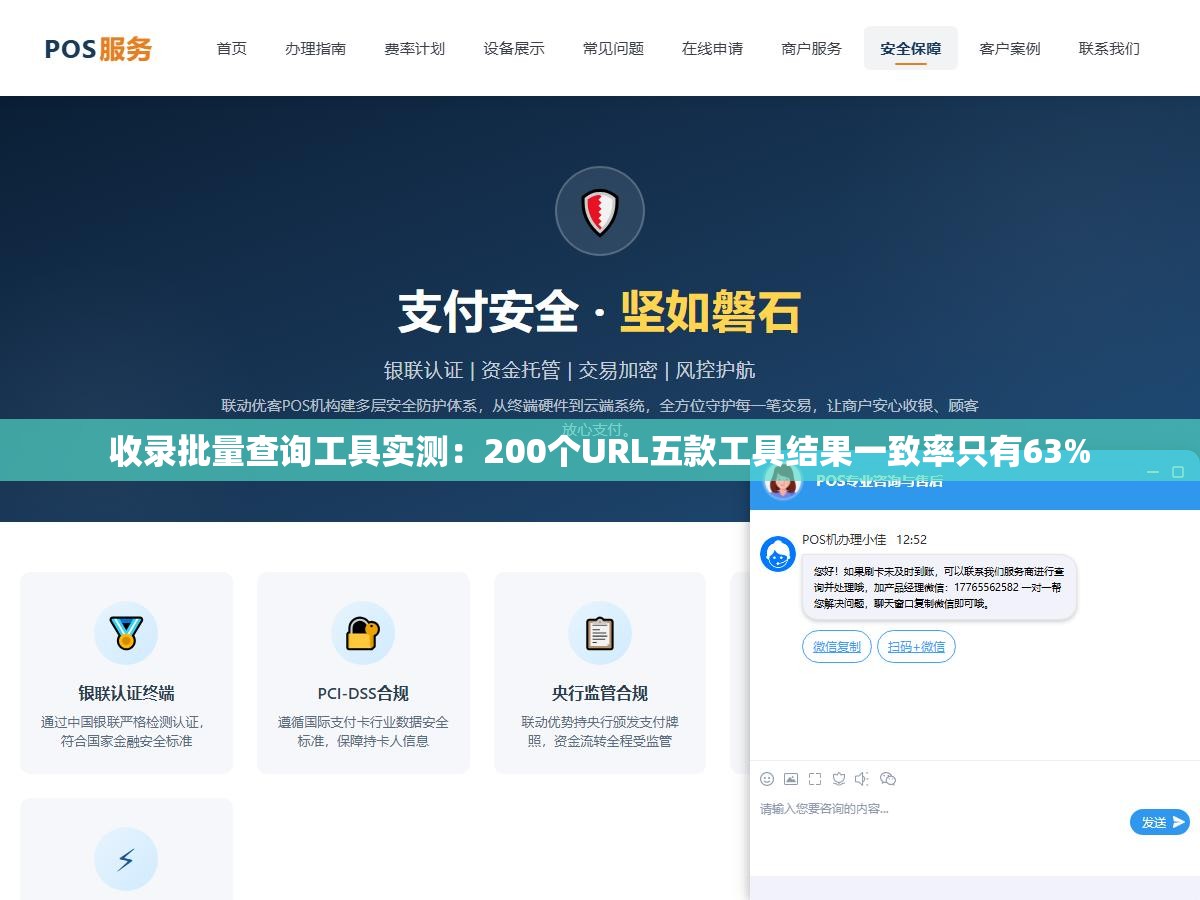The height and width of the screenshot is (900, 1200).
Task: Open the 费率计划 navigation item
Action: pos(414,48)
